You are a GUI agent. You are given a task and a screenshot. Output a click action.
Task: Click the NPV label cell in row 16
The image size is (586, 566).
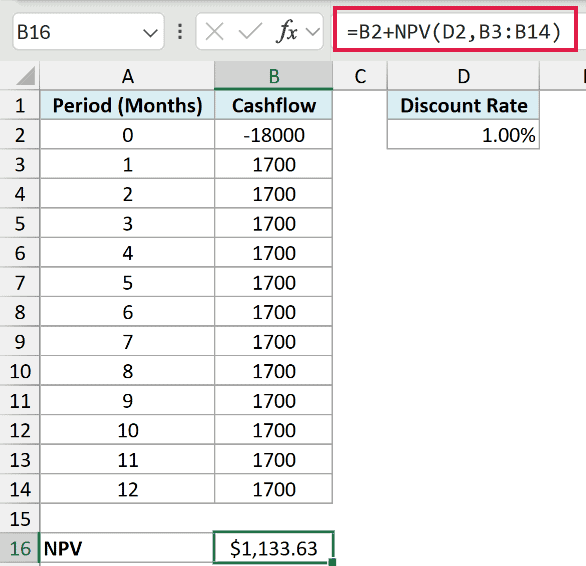(127, 548)
